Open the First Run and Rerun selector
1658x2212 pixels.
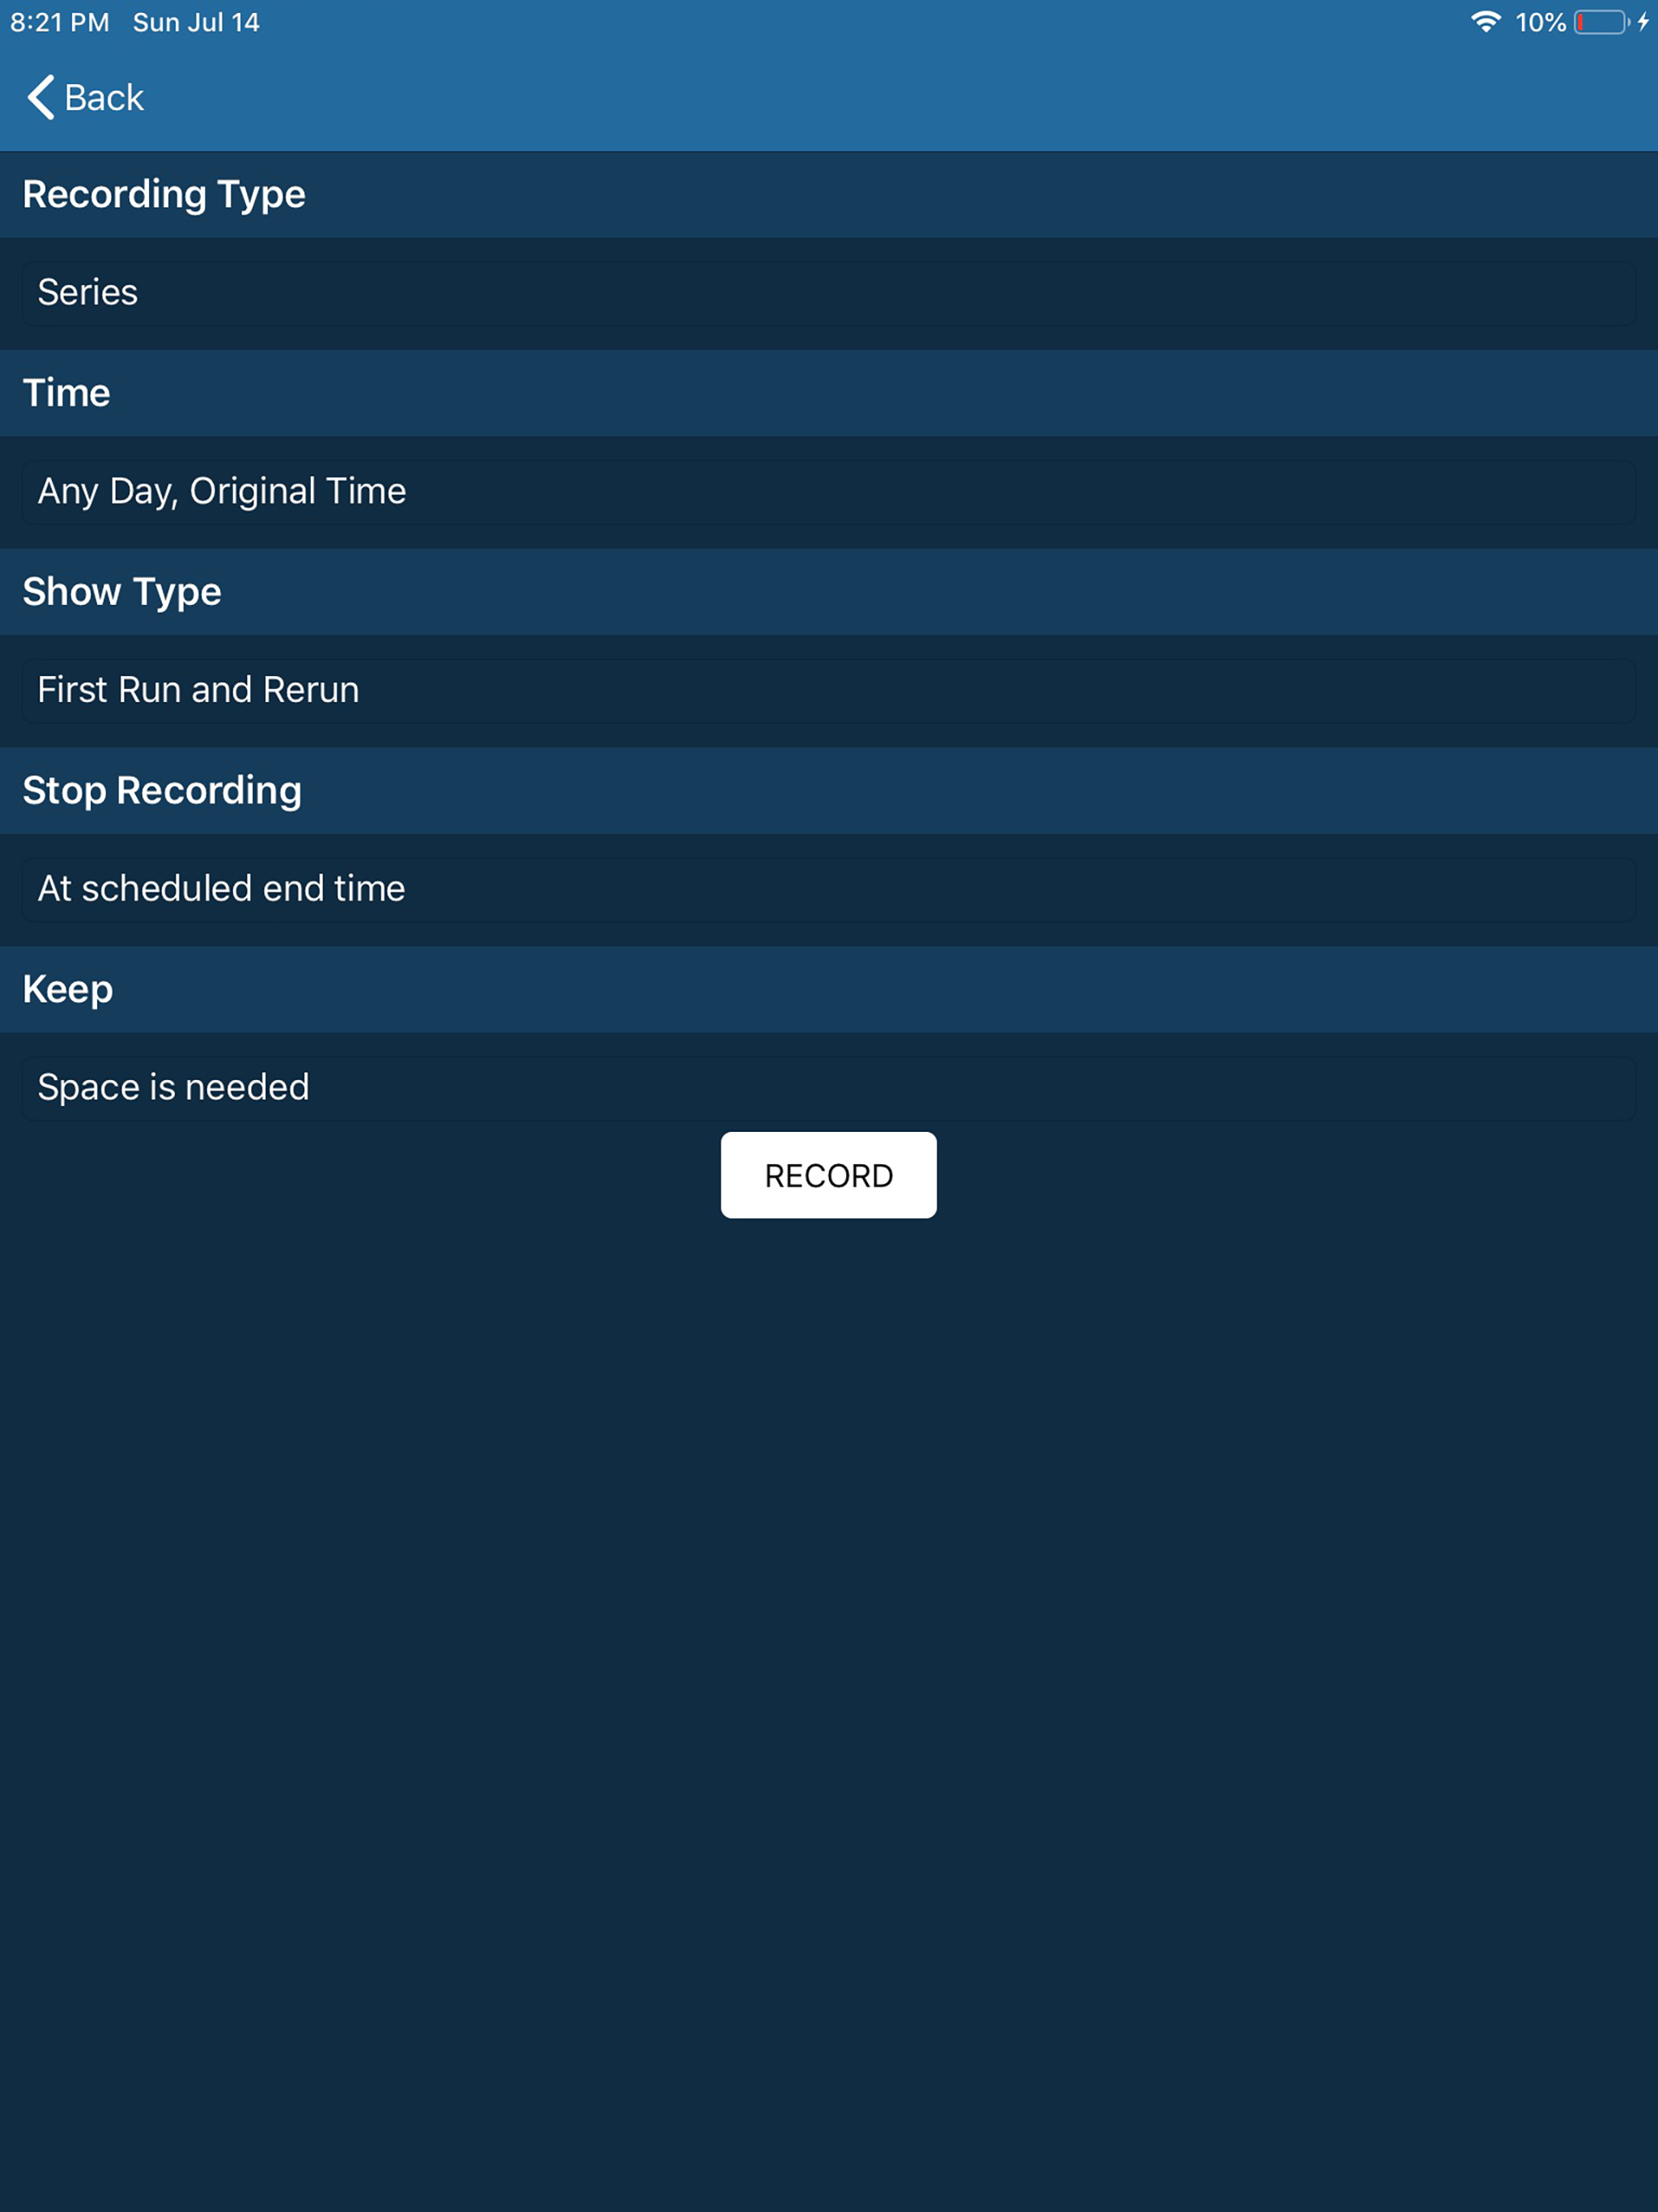[x=829, y=691]
